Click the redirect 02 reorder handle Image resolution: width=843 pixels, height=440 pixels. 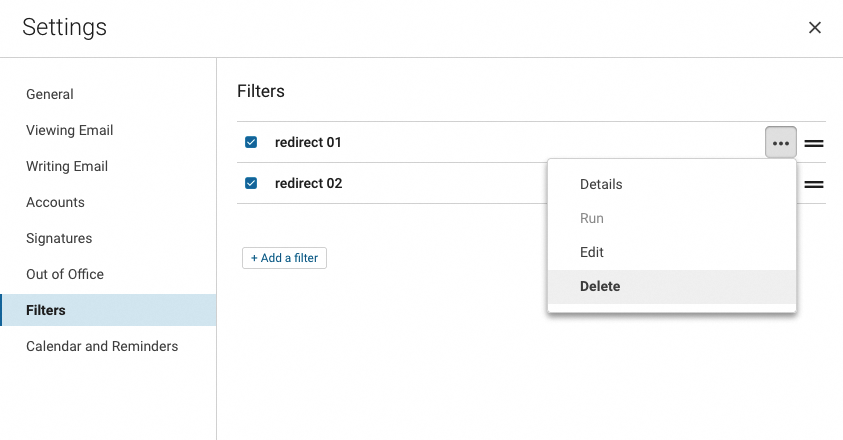[x=814, y=184]
